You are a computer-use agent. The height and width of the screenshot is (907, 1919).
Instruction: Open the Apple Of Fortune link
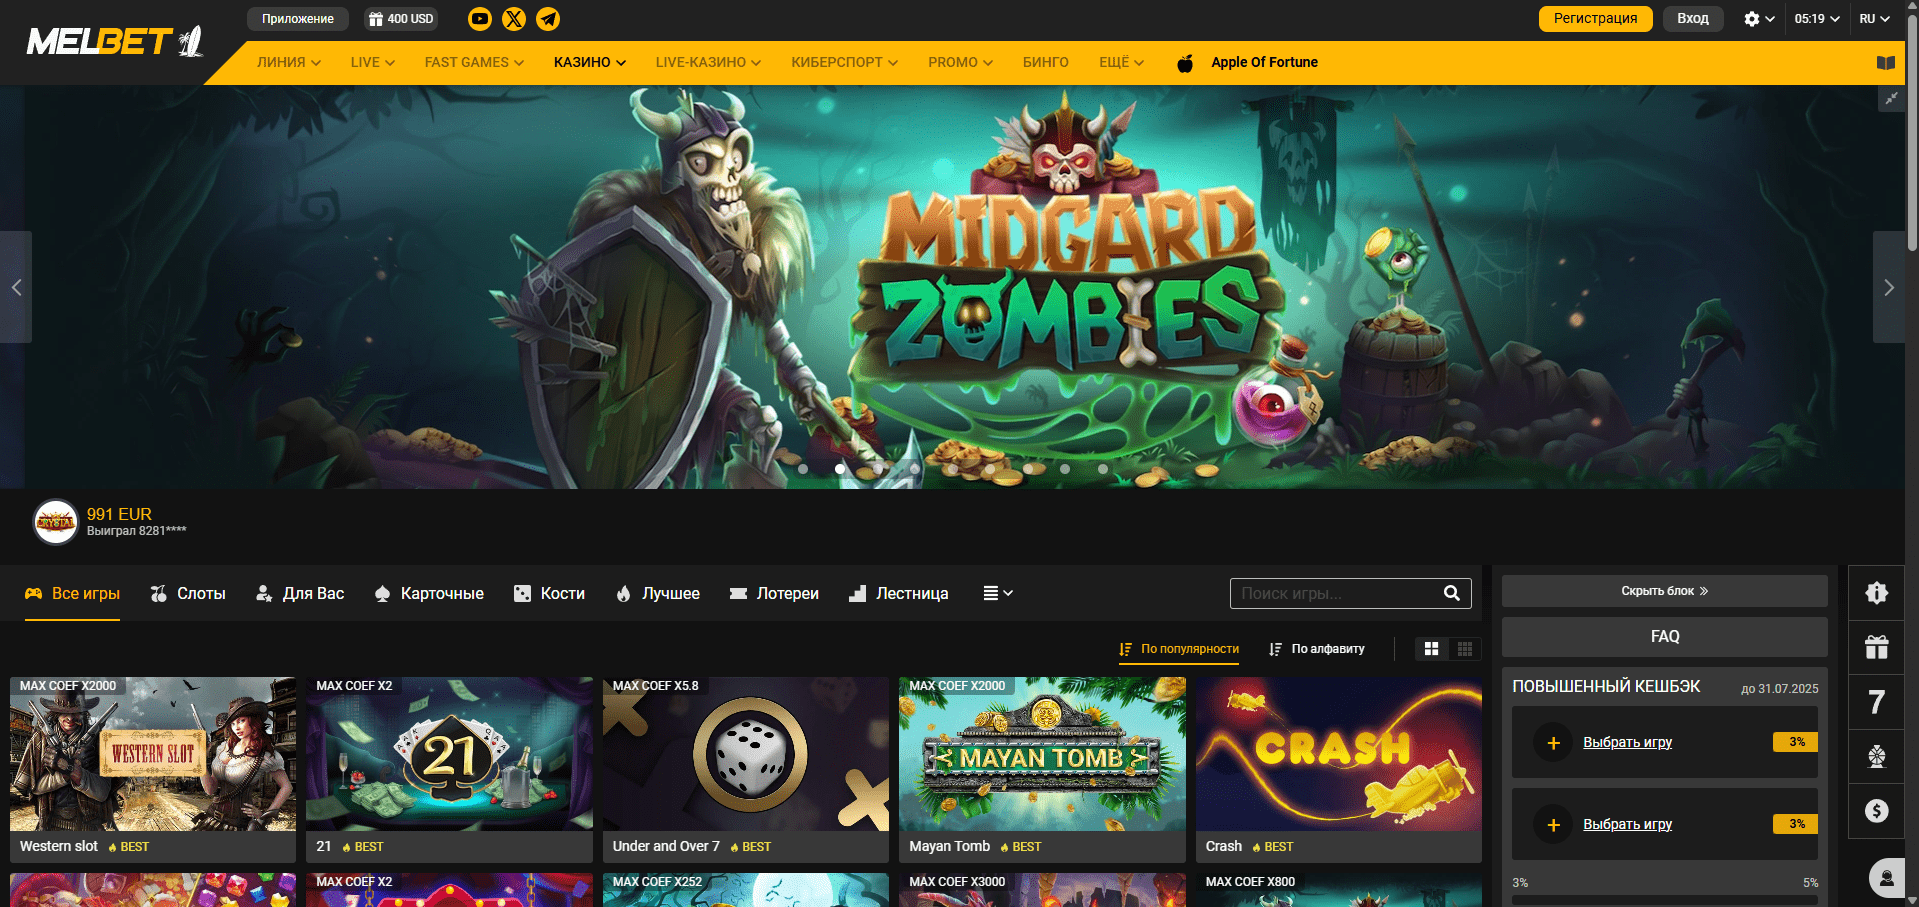(1264, 63)
